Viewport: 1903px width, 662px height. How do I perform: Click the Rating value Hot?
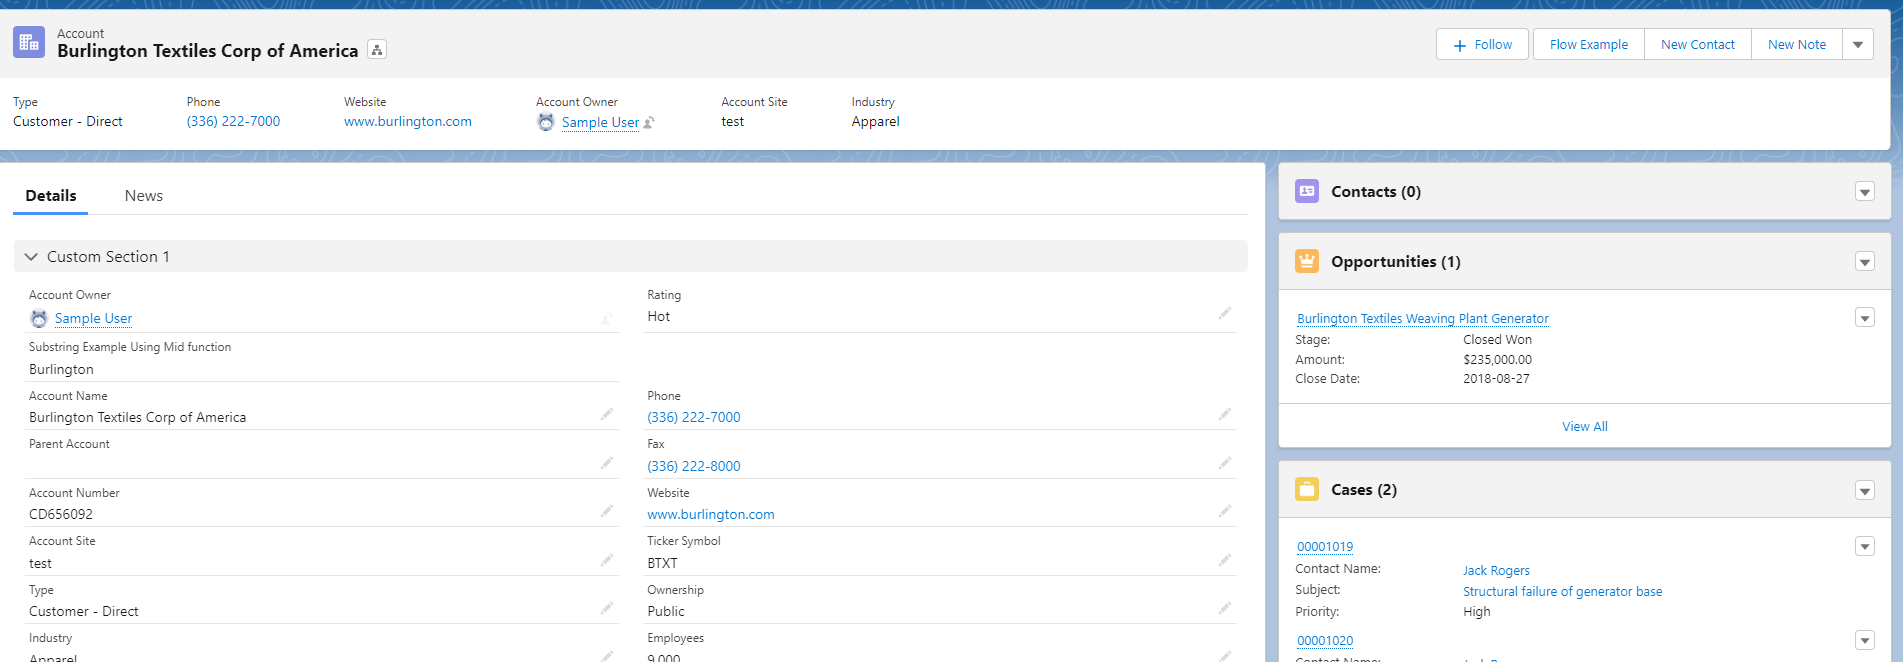(659, 316)
